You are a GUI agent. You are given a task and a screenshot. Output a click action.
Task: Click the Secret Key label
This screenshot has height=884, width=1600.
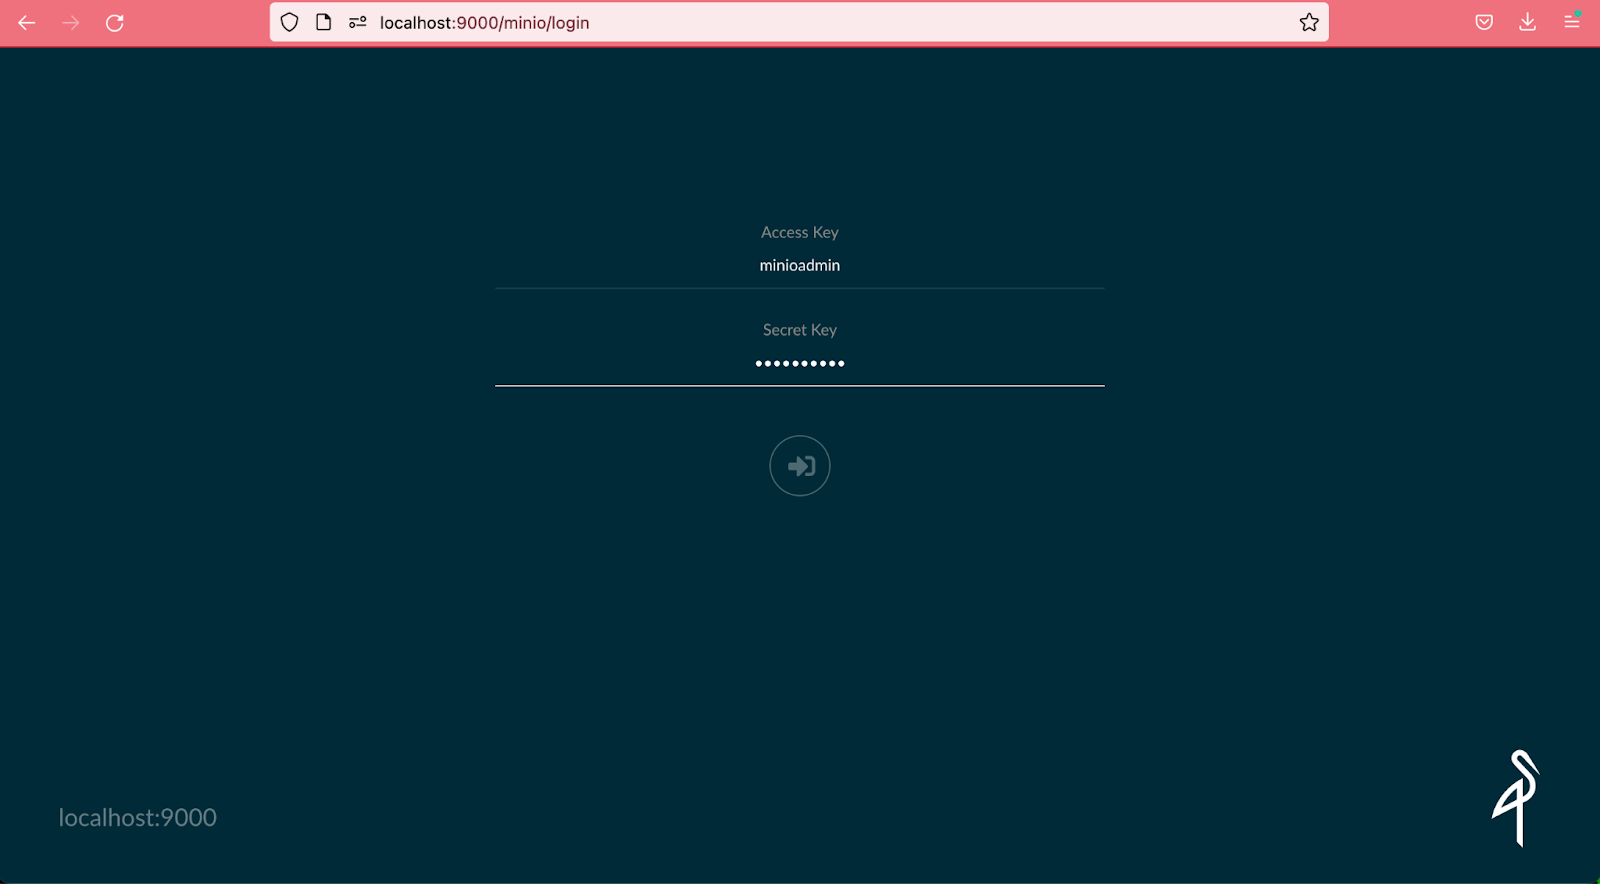click(800, 330)
